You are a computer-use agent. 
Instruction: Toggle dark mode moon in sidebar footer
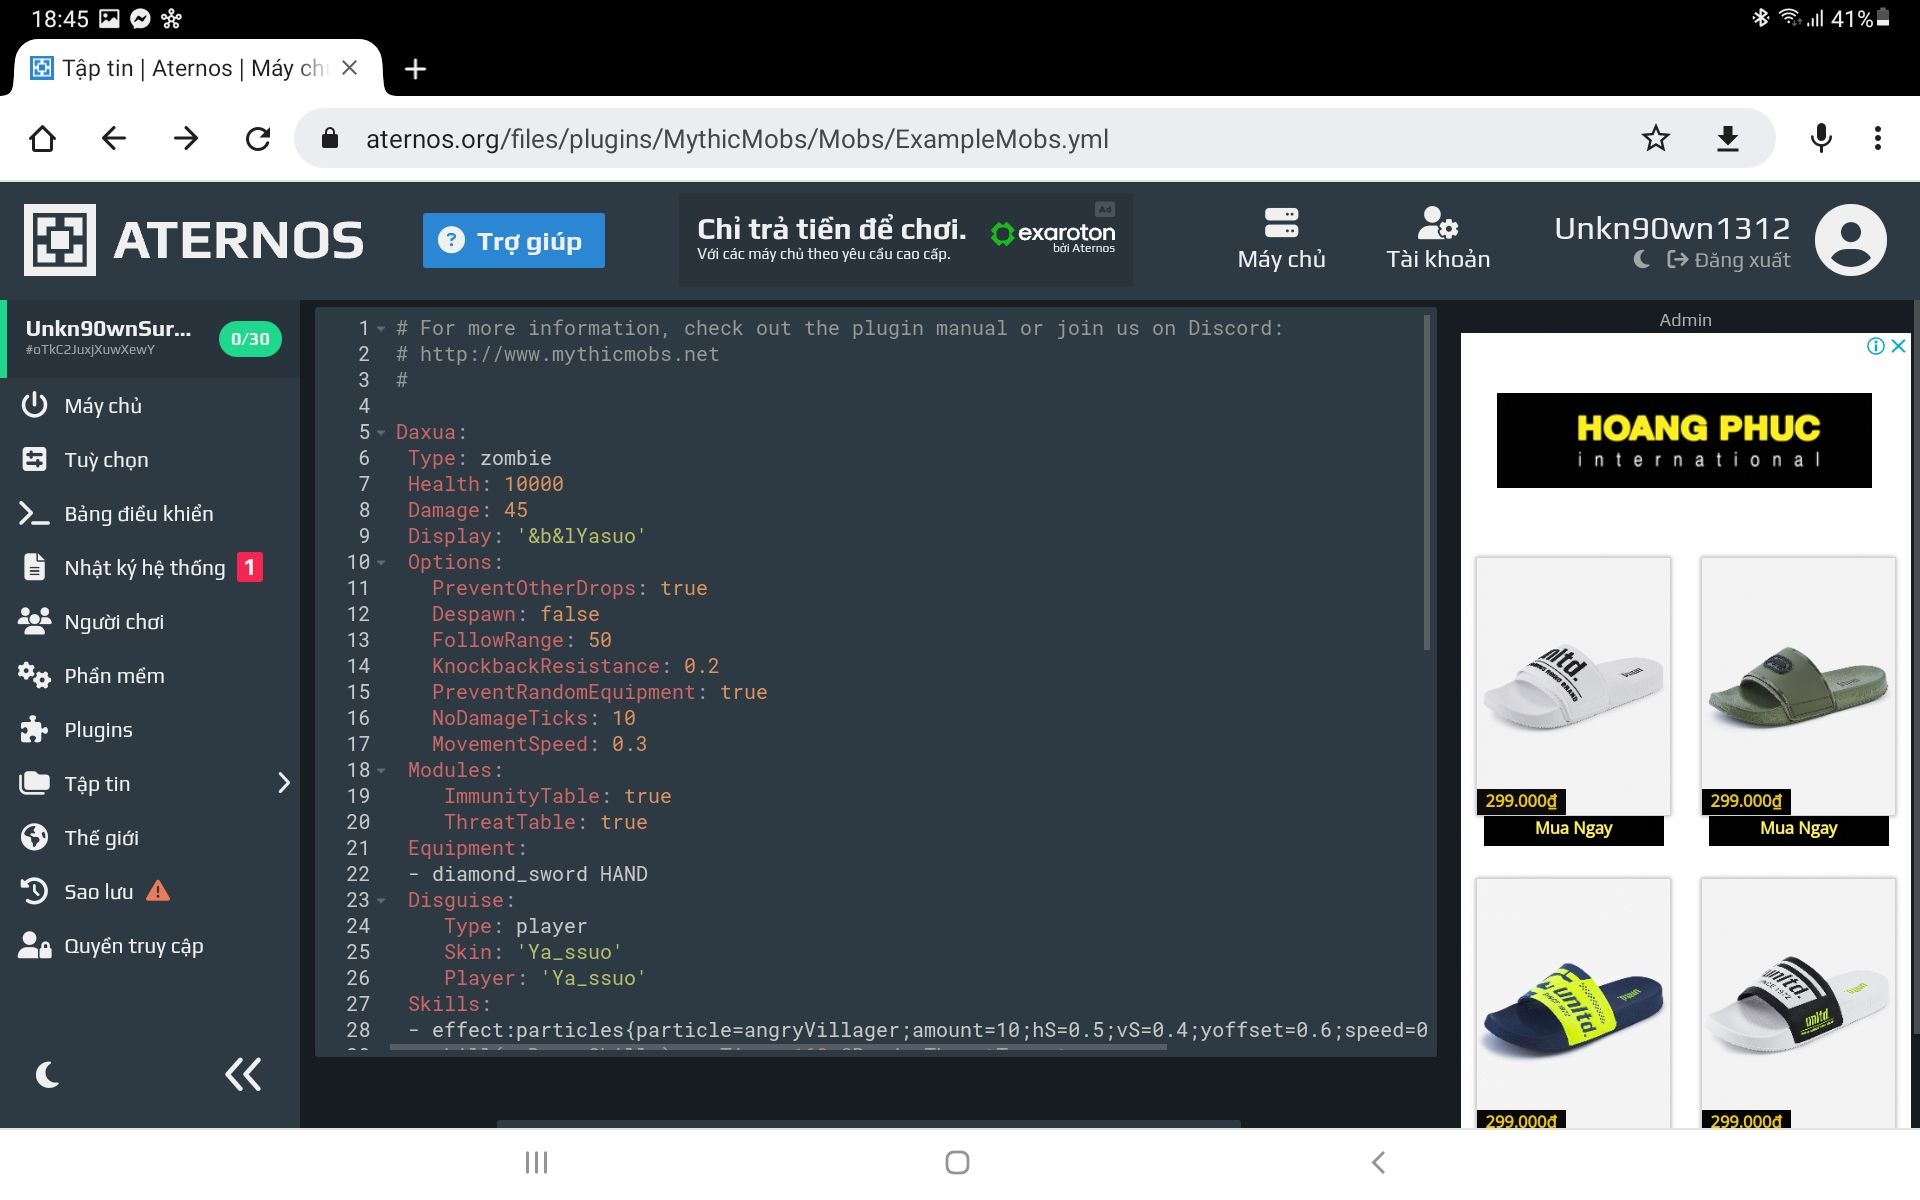pos(47,1075)
